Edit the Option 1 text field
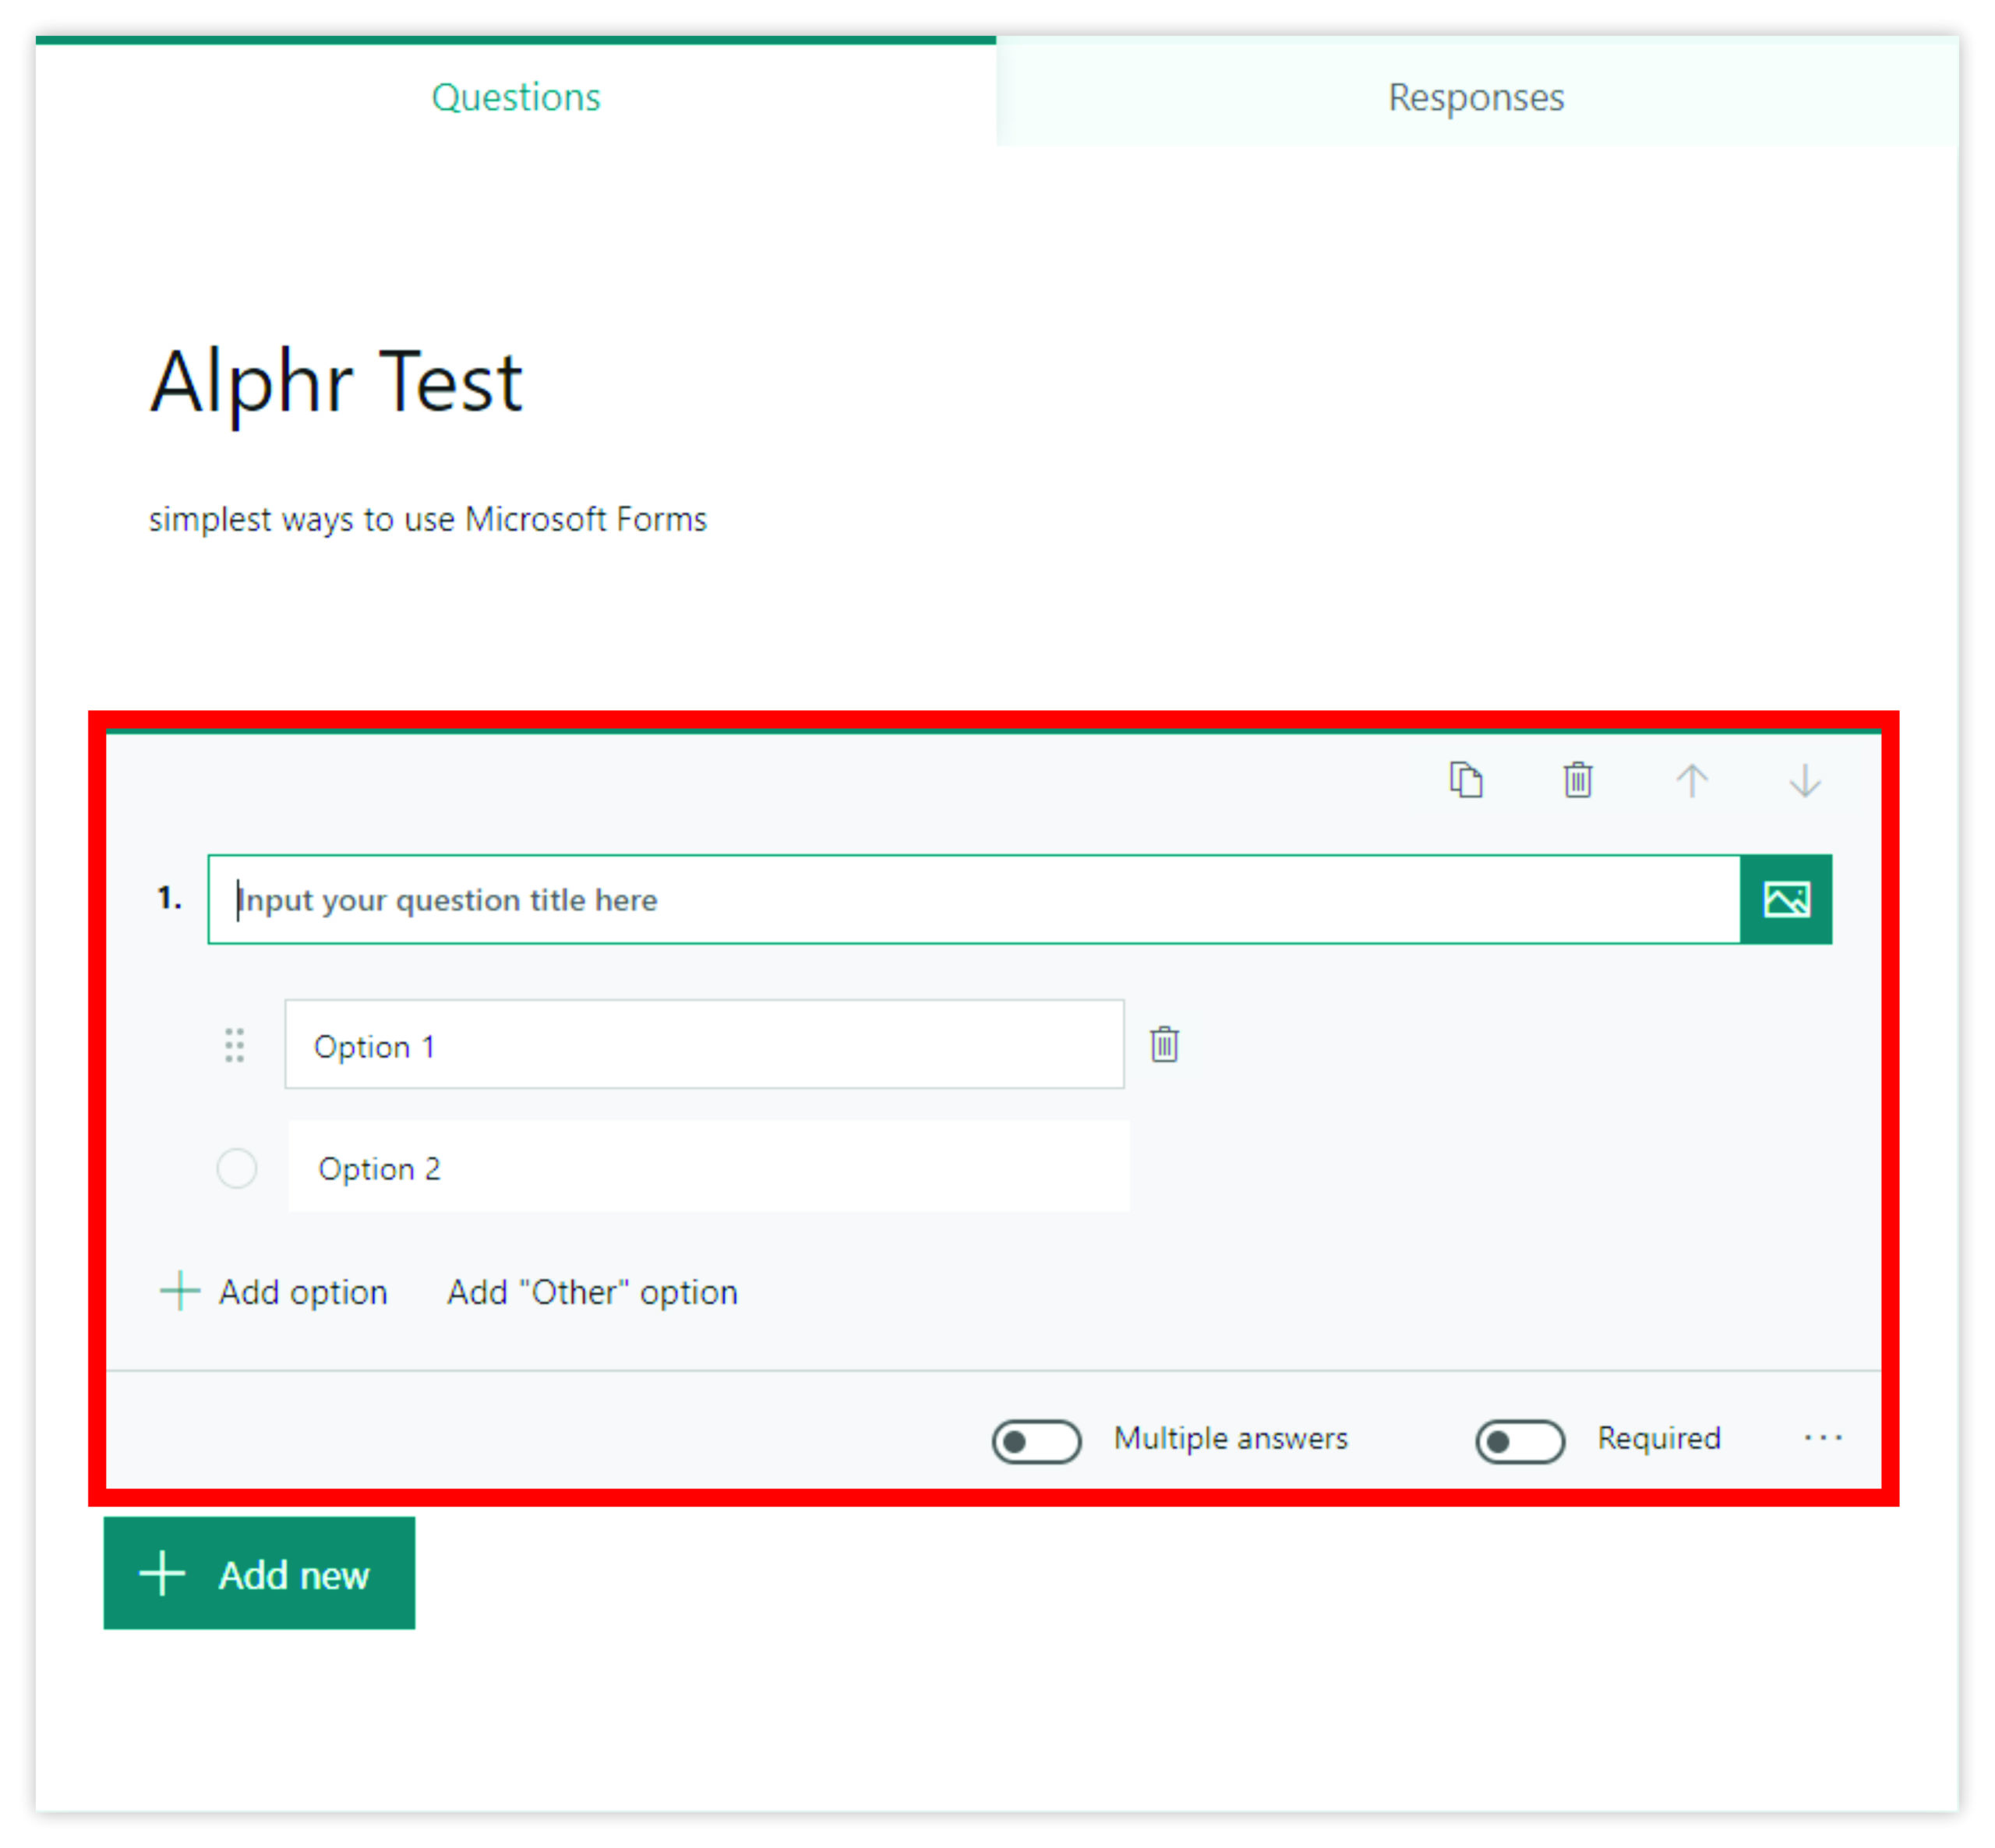The image size is (1995, 1848). pyautogui.click(x=704, y=1045)
